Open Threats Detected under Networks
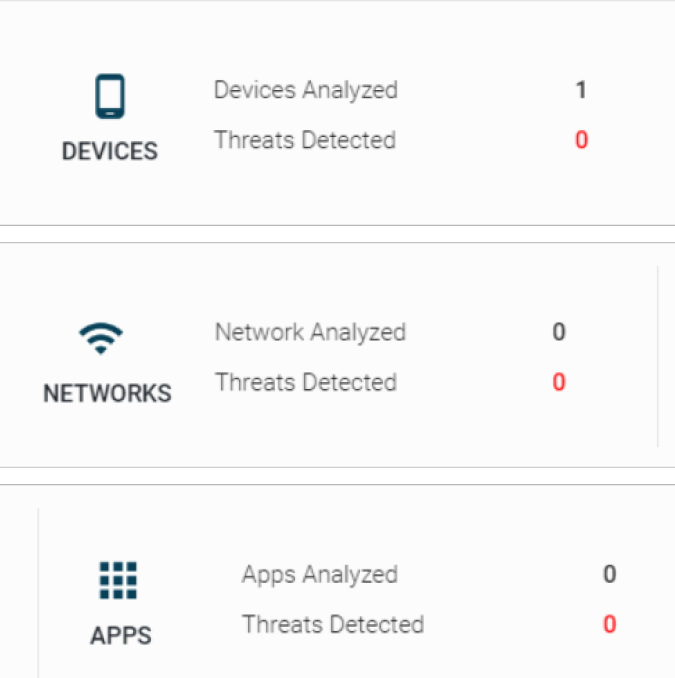The height and width of the screenshot is (678, 675). coord(306,382)
